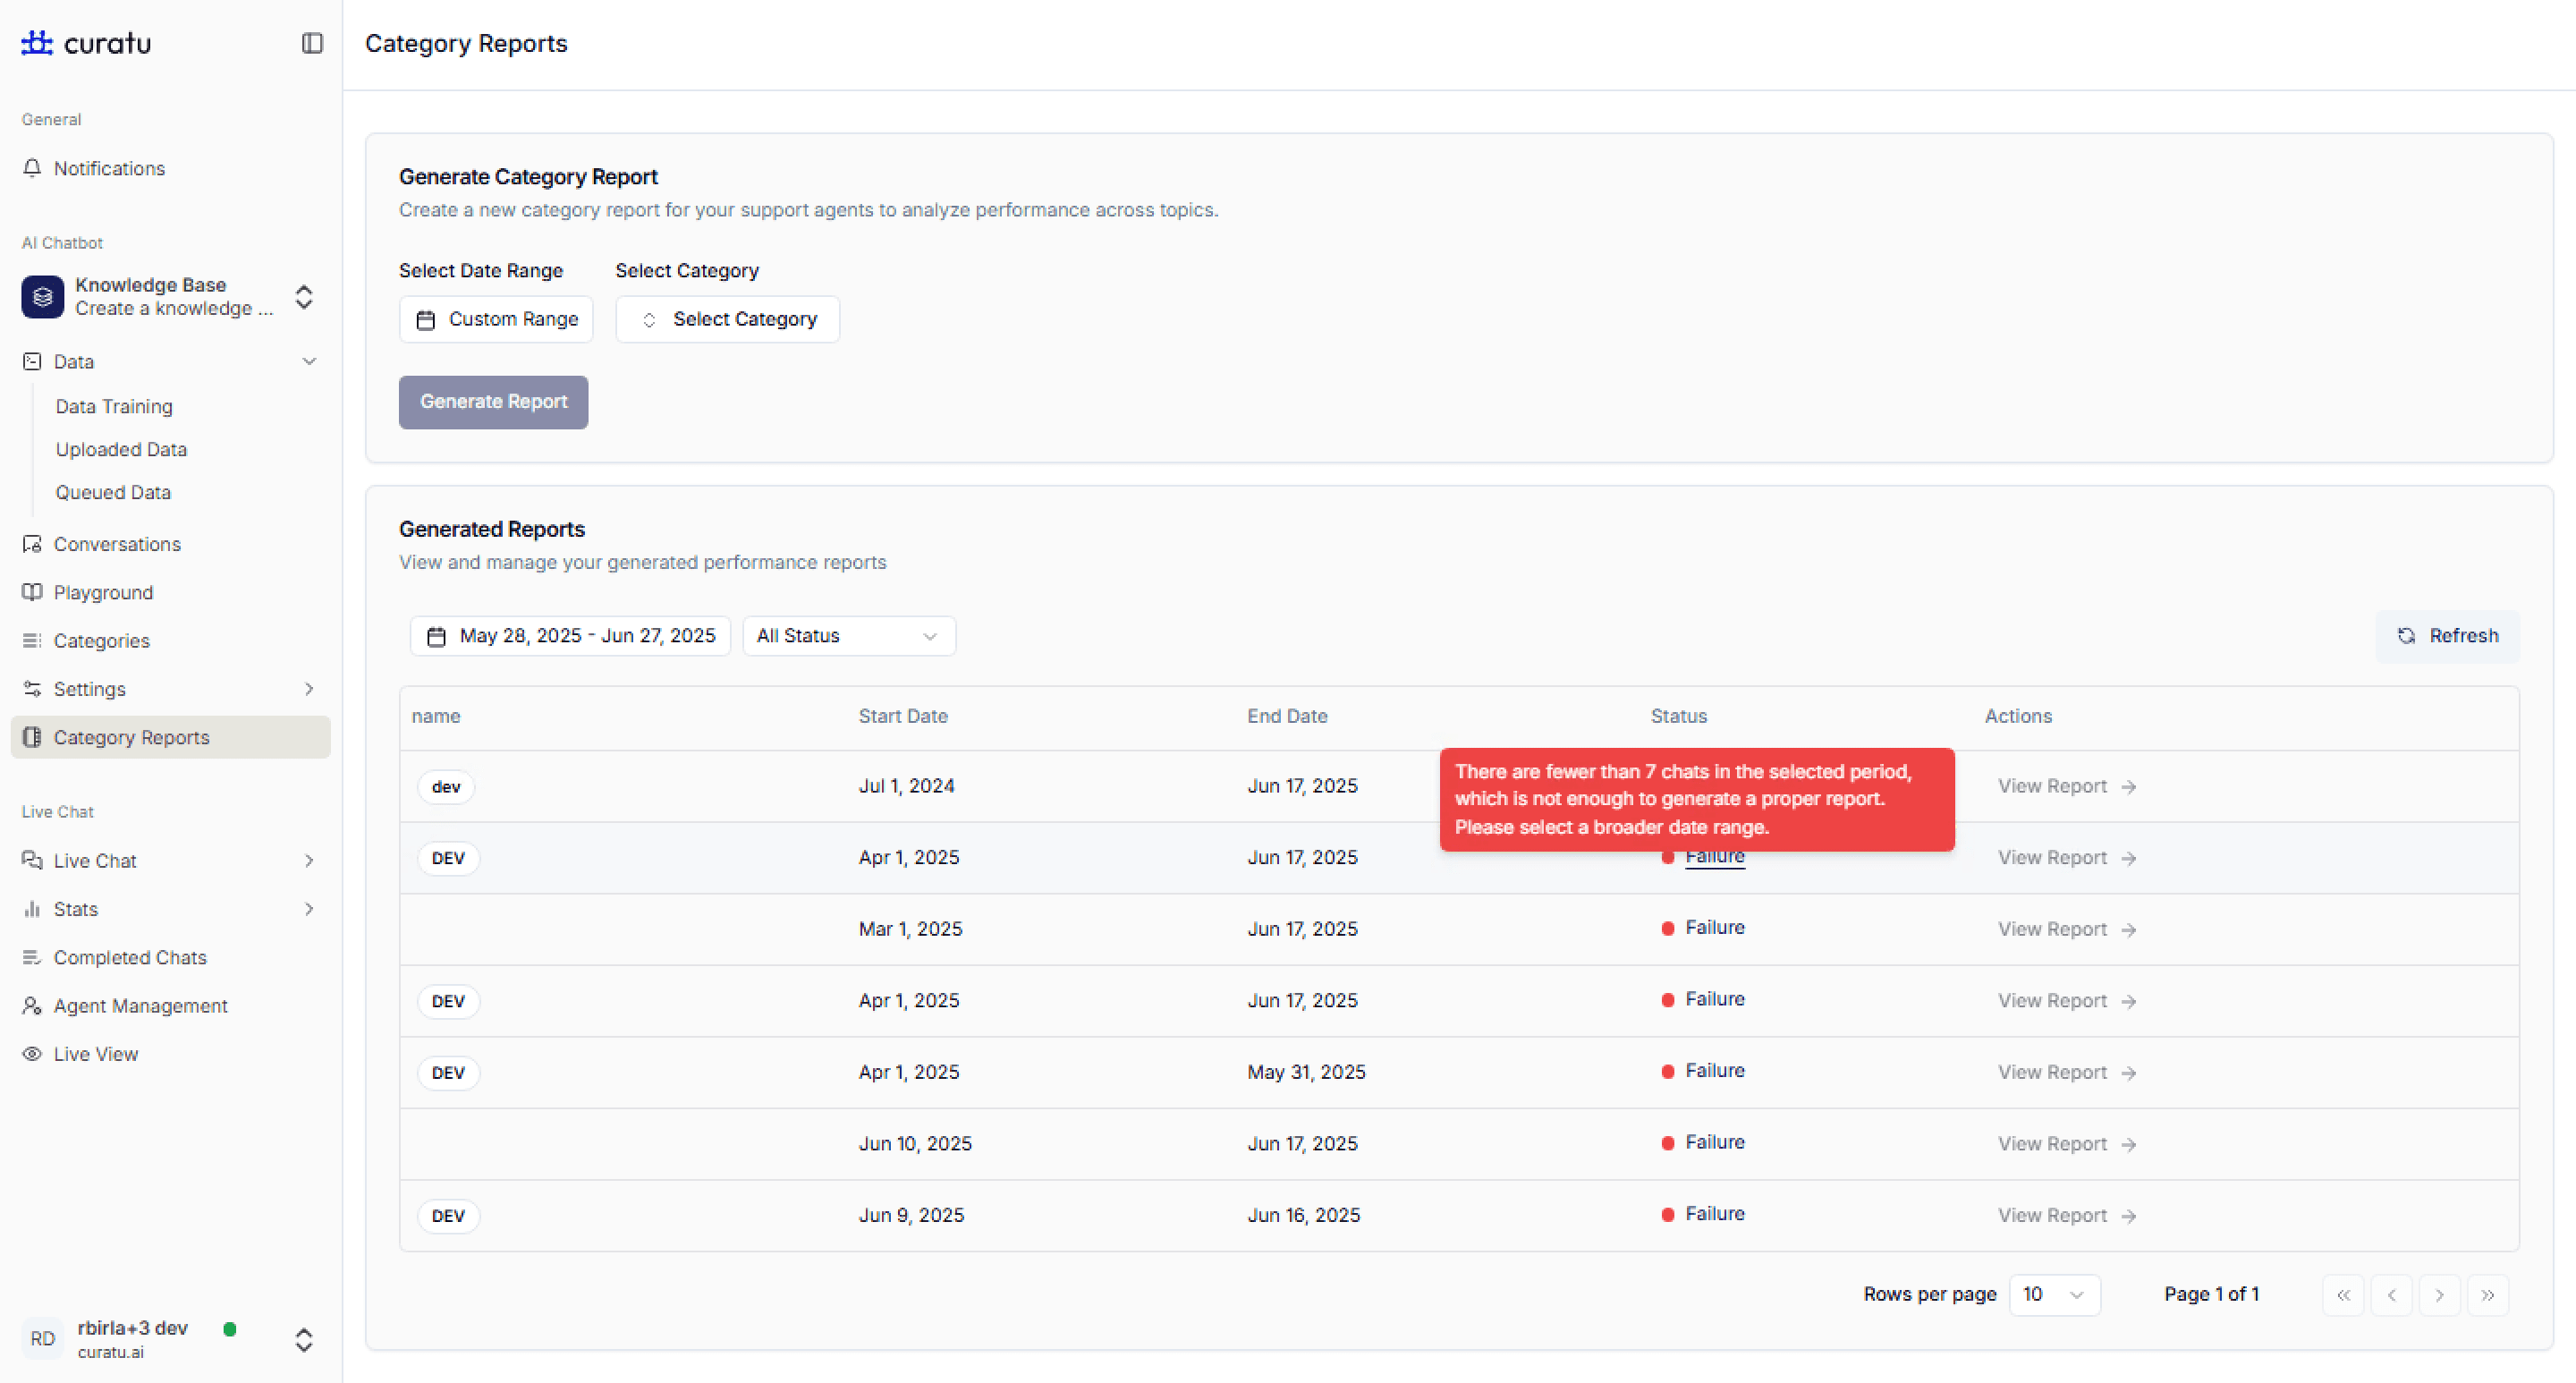Click the lowercase dev category badge
This screenshot has height=1383, width=2576.
[x=446, y=787]
